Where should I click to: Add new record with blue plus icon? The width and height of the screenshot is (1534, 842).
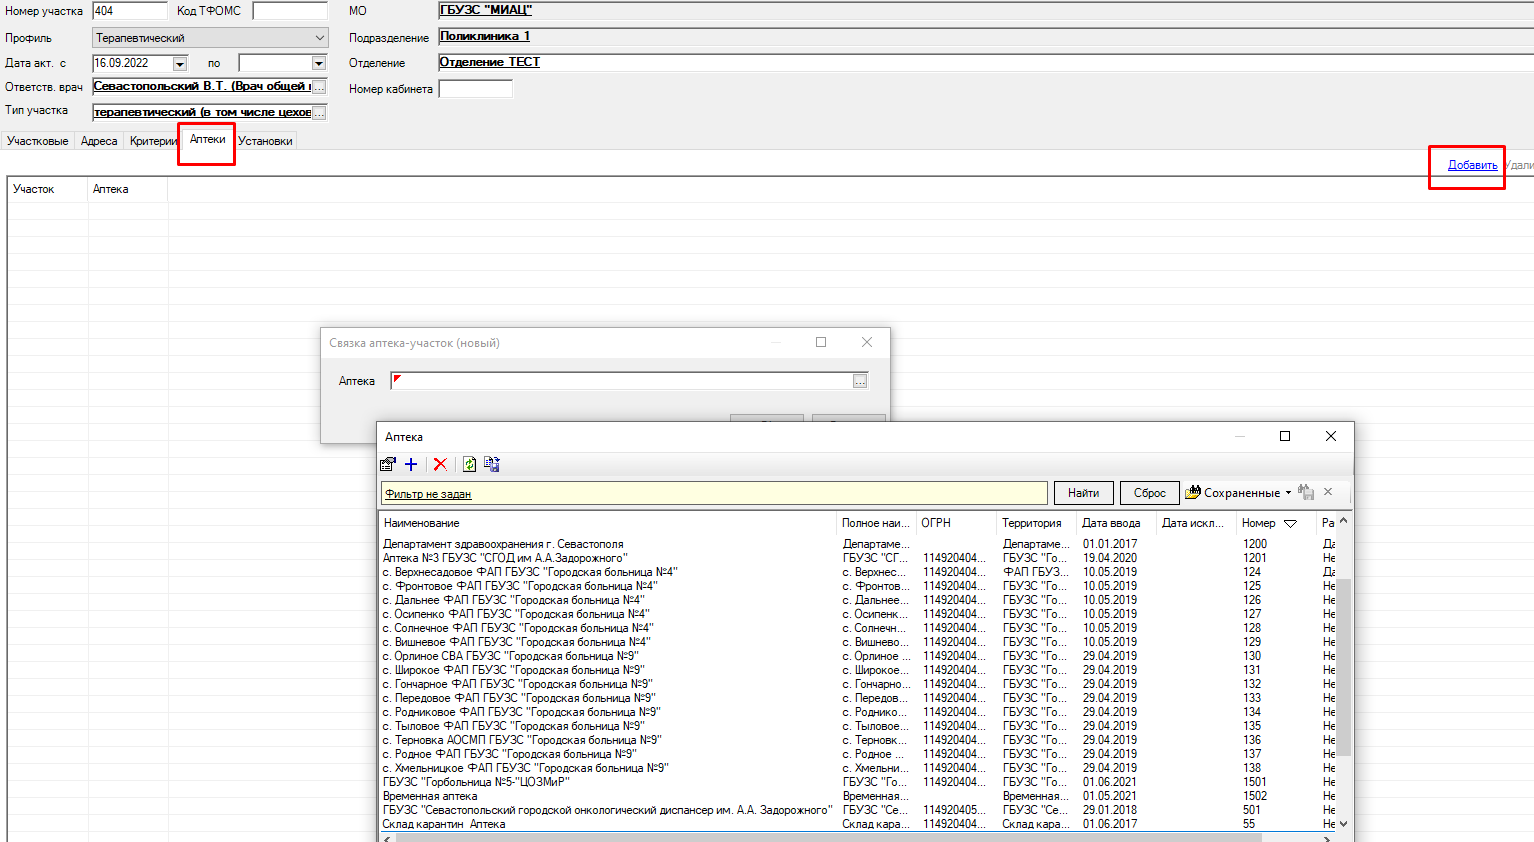[411, 464]
